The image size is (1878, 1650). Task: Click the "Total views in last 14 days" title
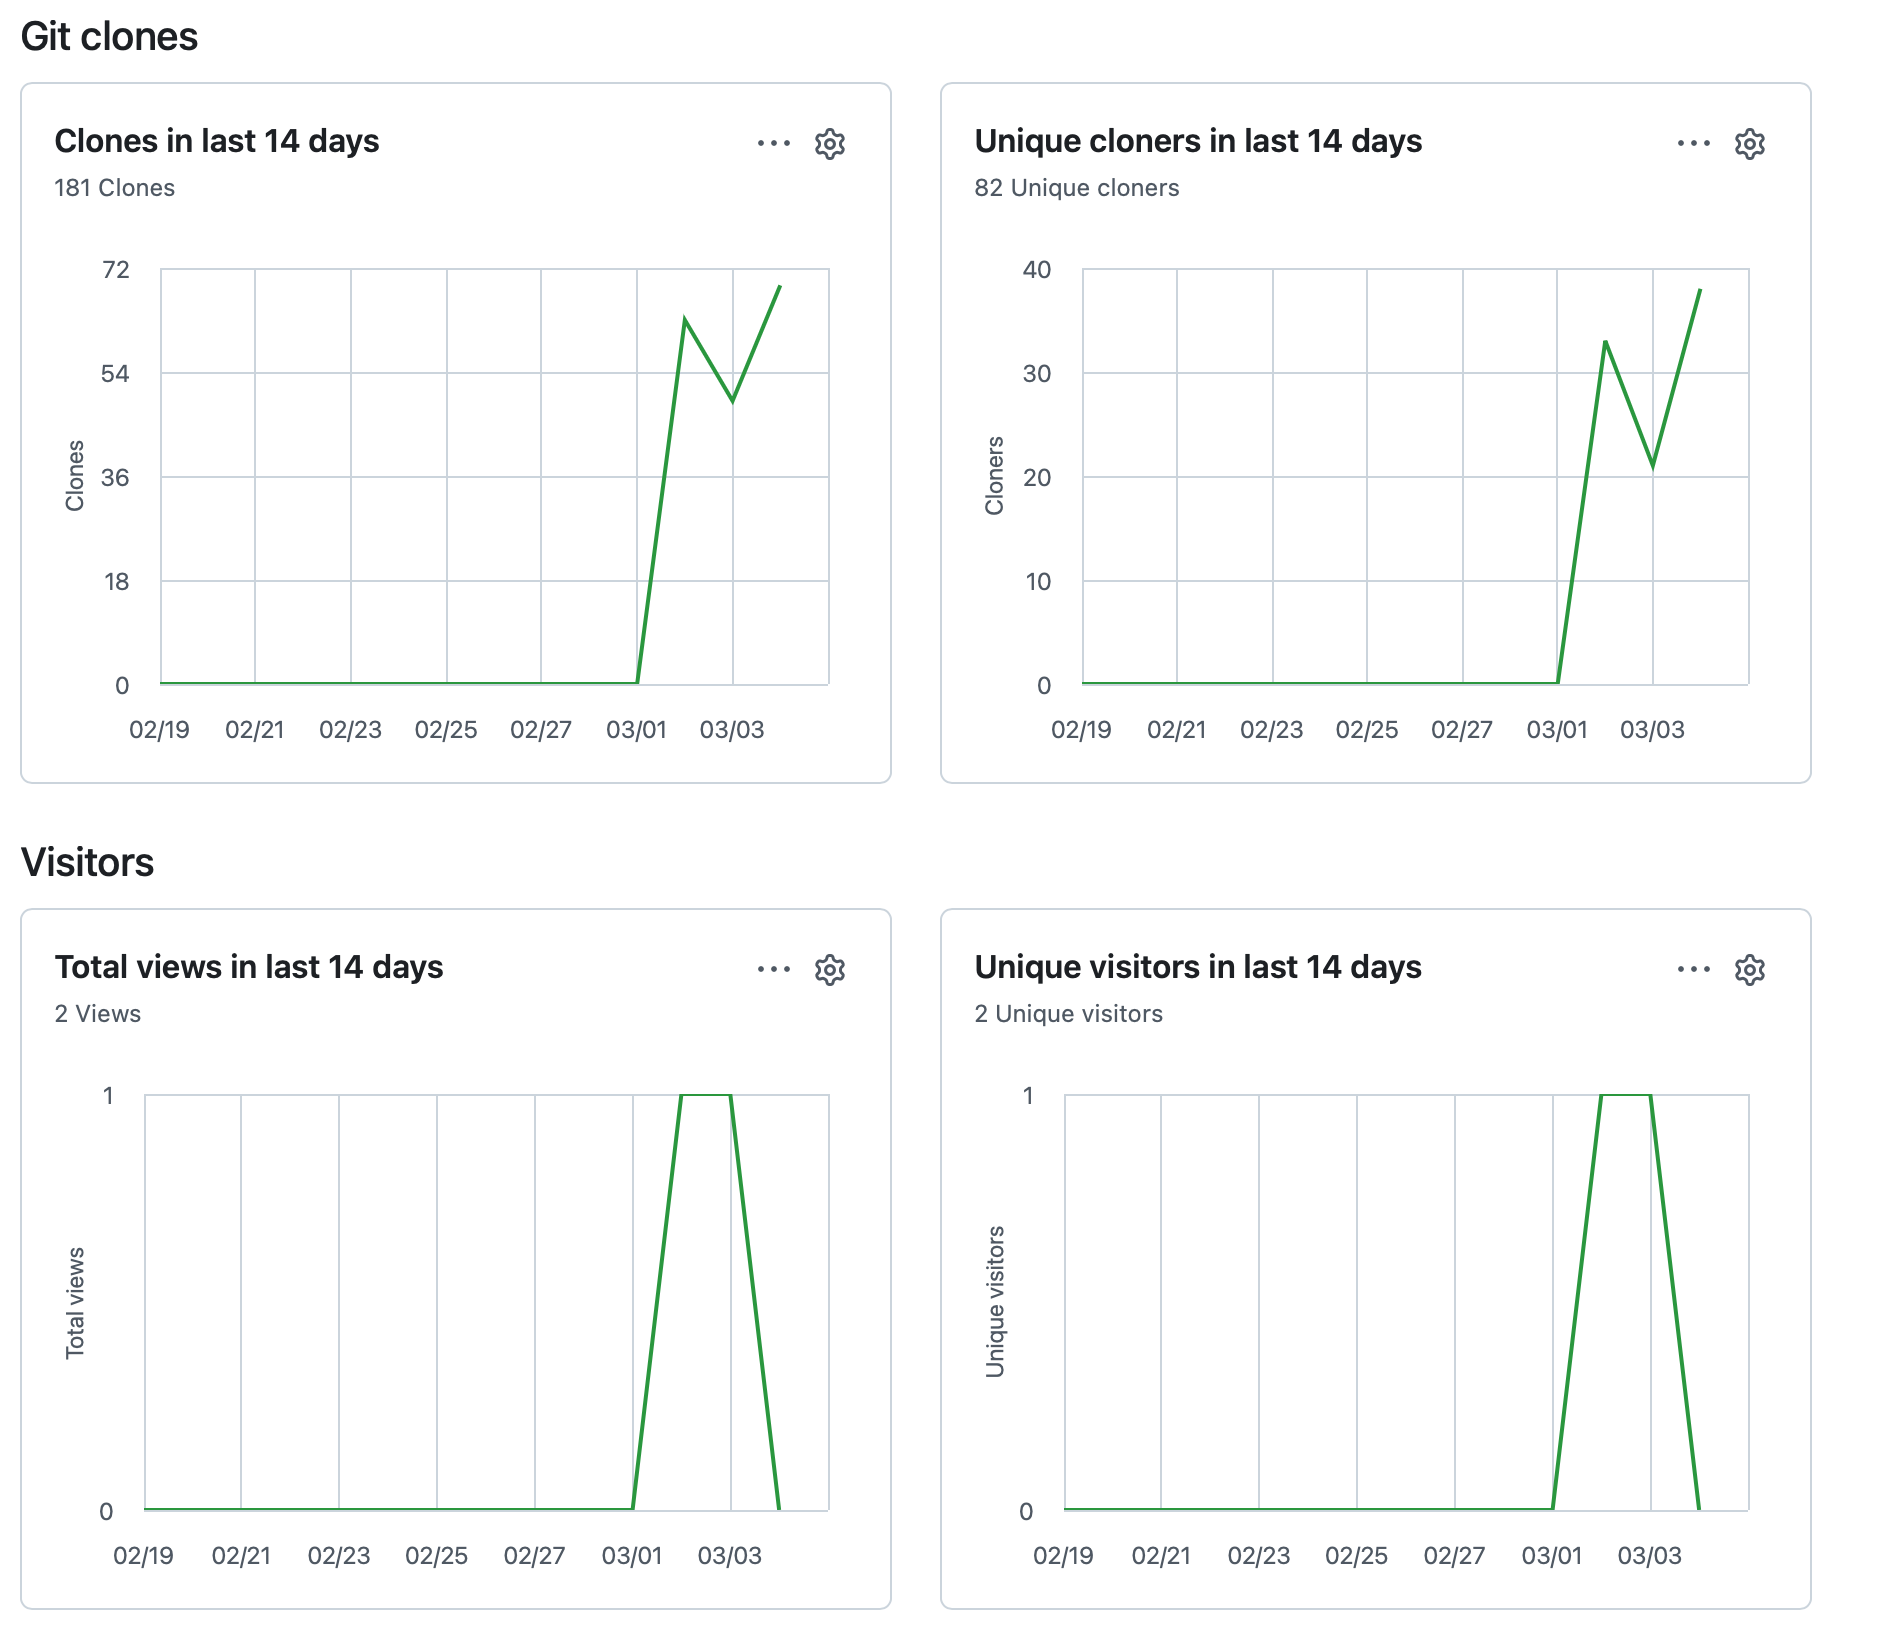(x=249, y=967)
